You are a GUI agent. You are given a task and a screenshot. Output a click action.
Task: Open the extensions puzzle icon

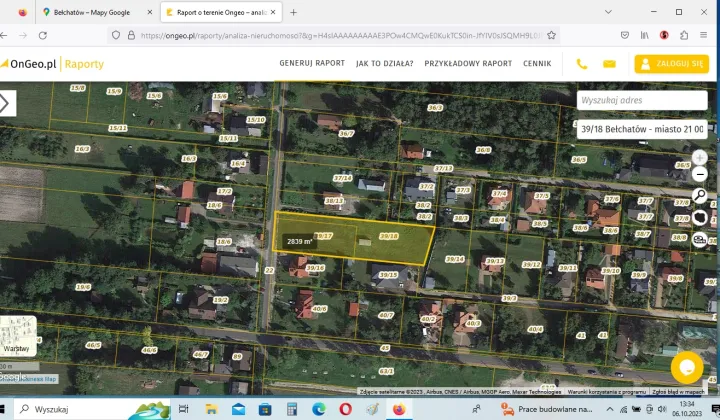(x=684, y=35)
